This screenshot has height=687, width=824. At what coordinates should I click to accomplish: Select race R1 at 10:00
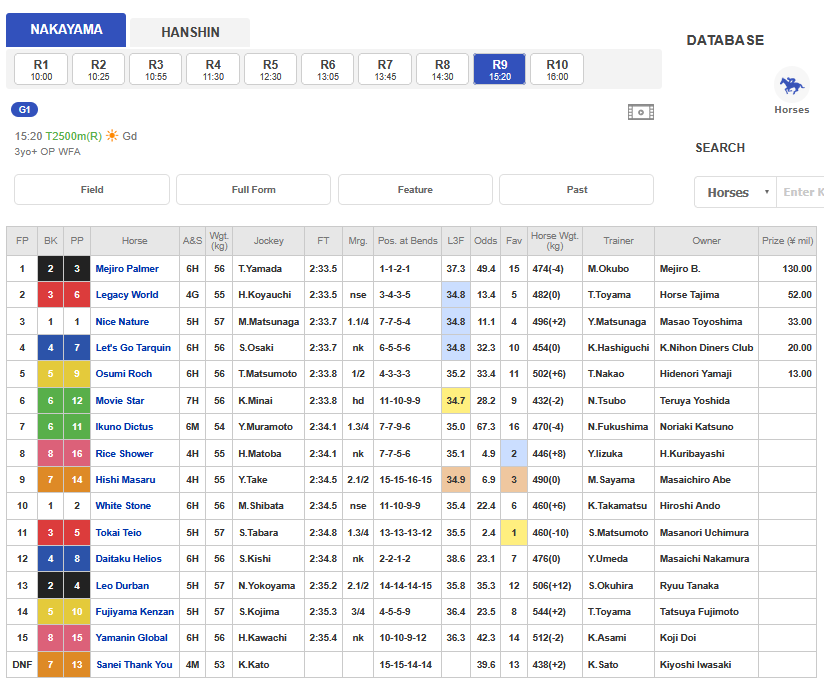41,69
